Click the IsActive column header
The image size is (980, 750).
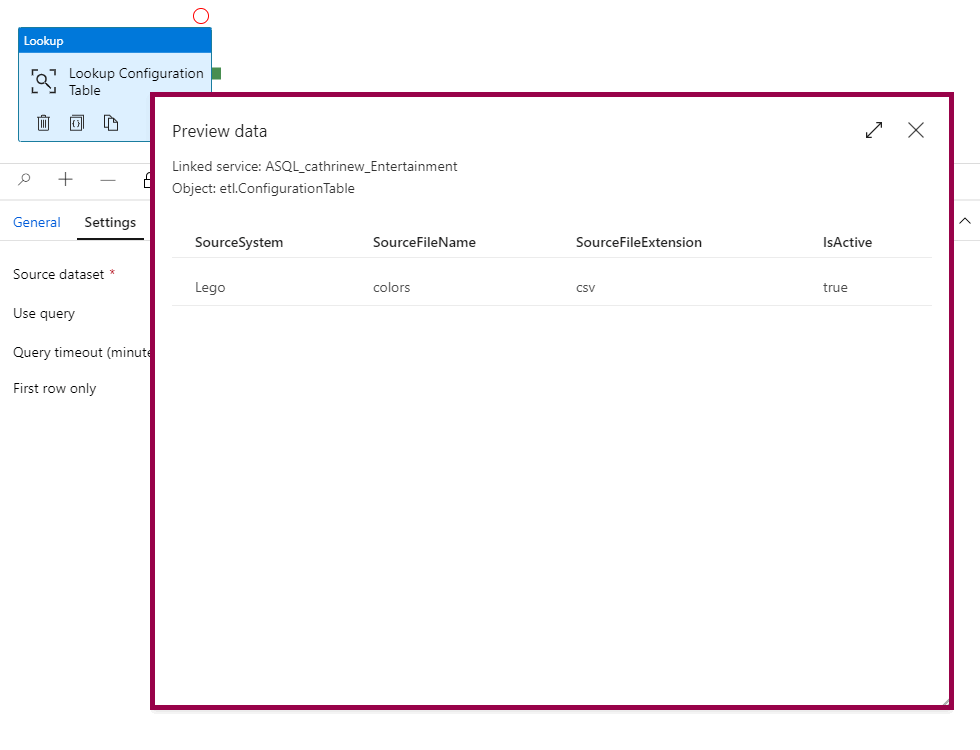(x=847, y=242)
